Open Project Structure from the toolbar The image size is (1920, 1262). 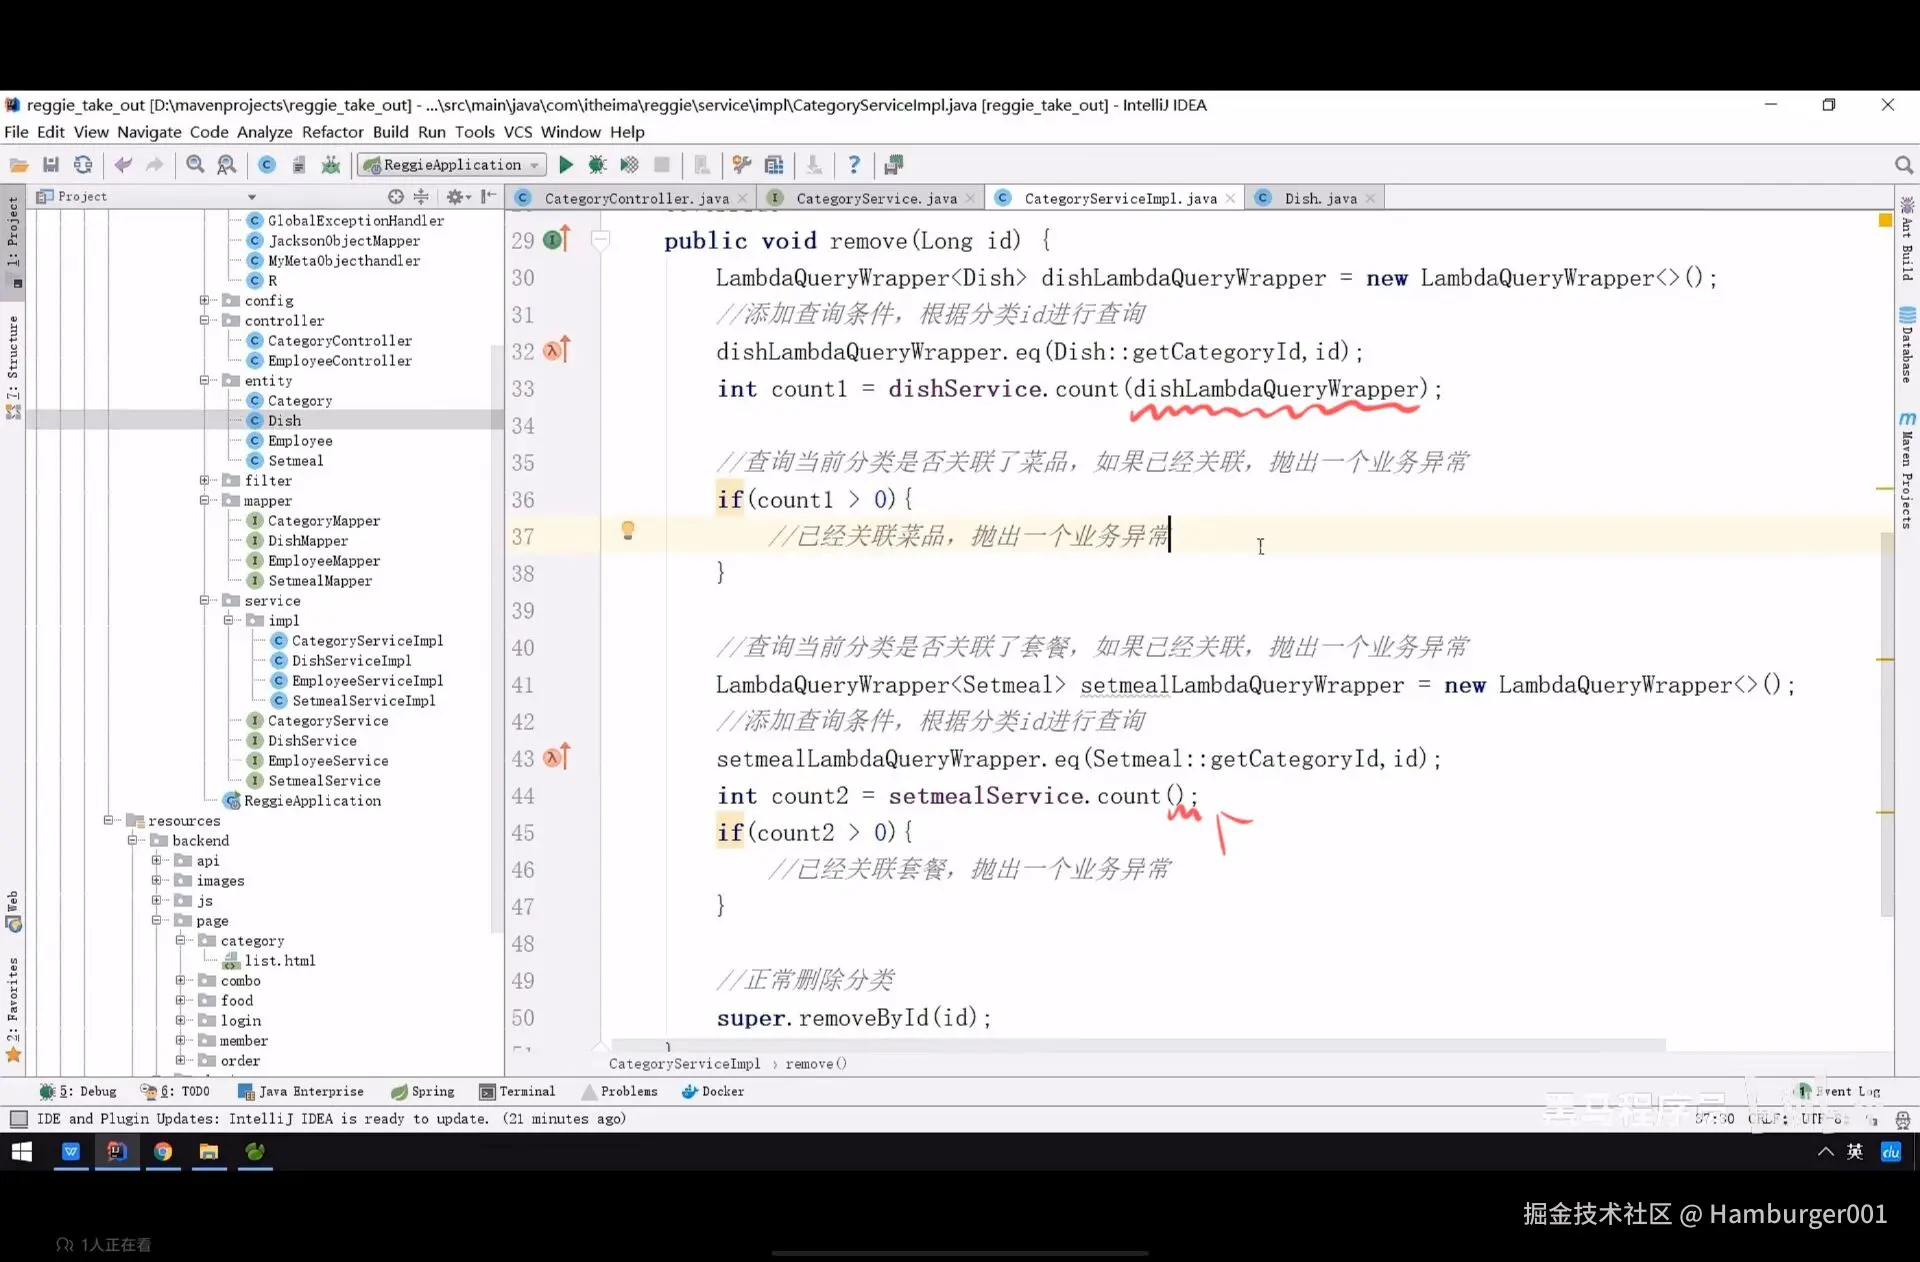pyautogui.click(x=774, y=165)
